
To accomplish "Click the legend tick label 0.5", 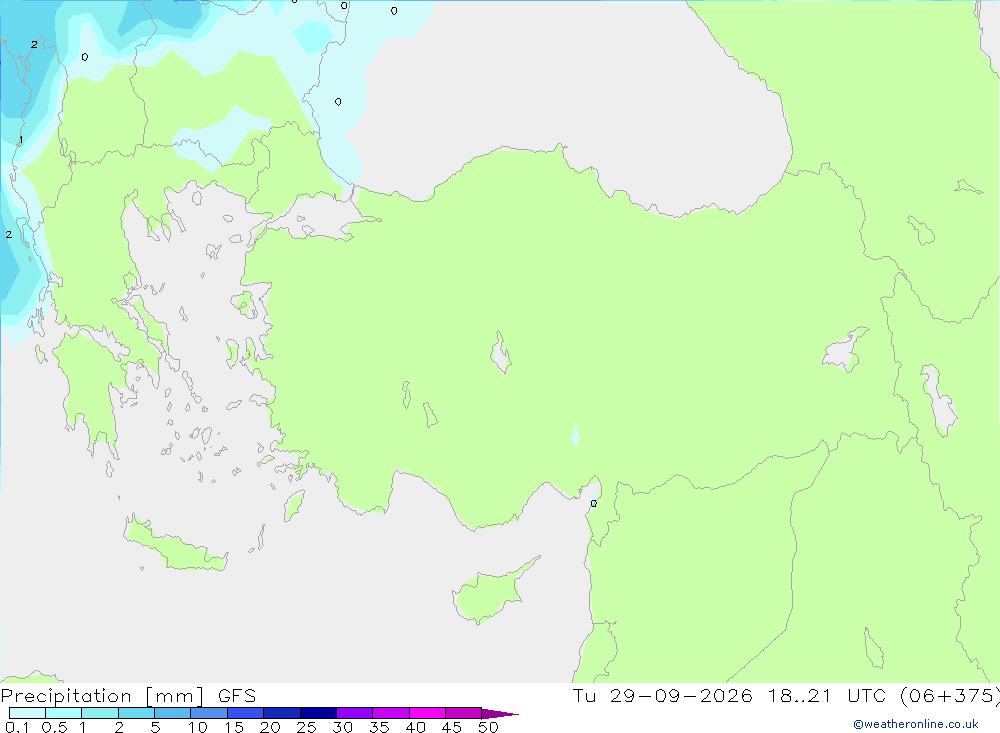I will pyautogui.click(x=54, y=727).
